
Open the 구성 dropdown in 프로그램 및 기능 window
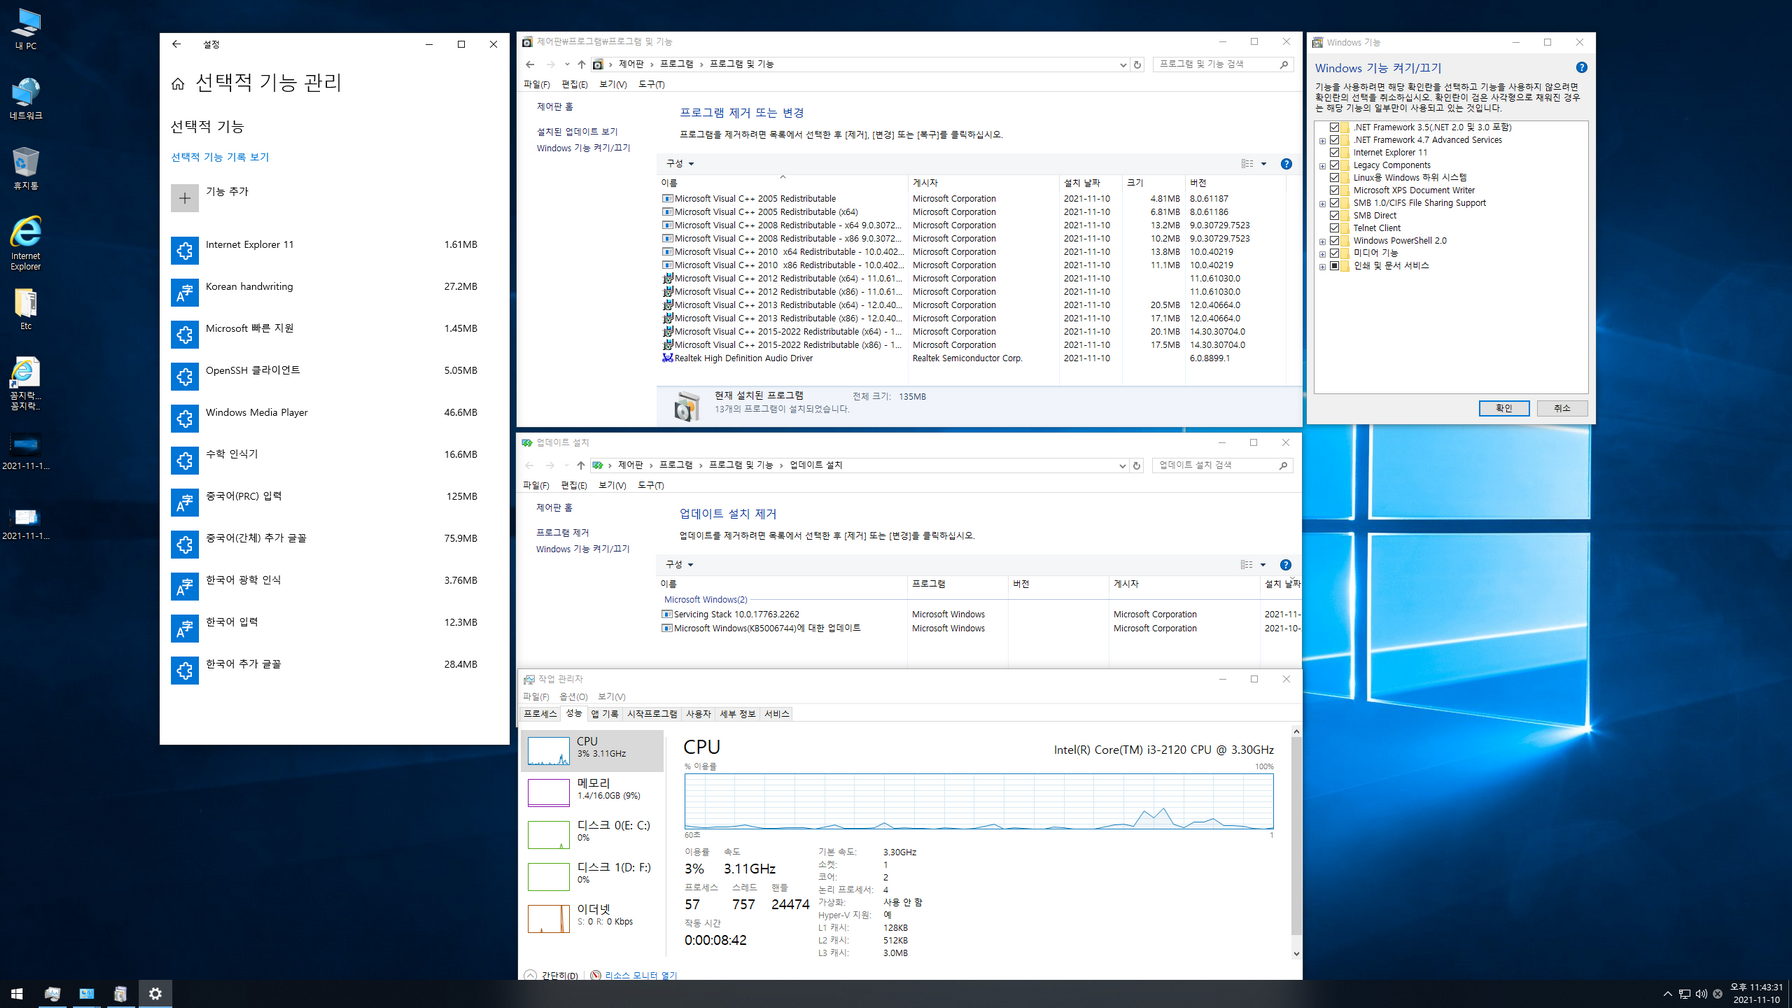[680, 164]
